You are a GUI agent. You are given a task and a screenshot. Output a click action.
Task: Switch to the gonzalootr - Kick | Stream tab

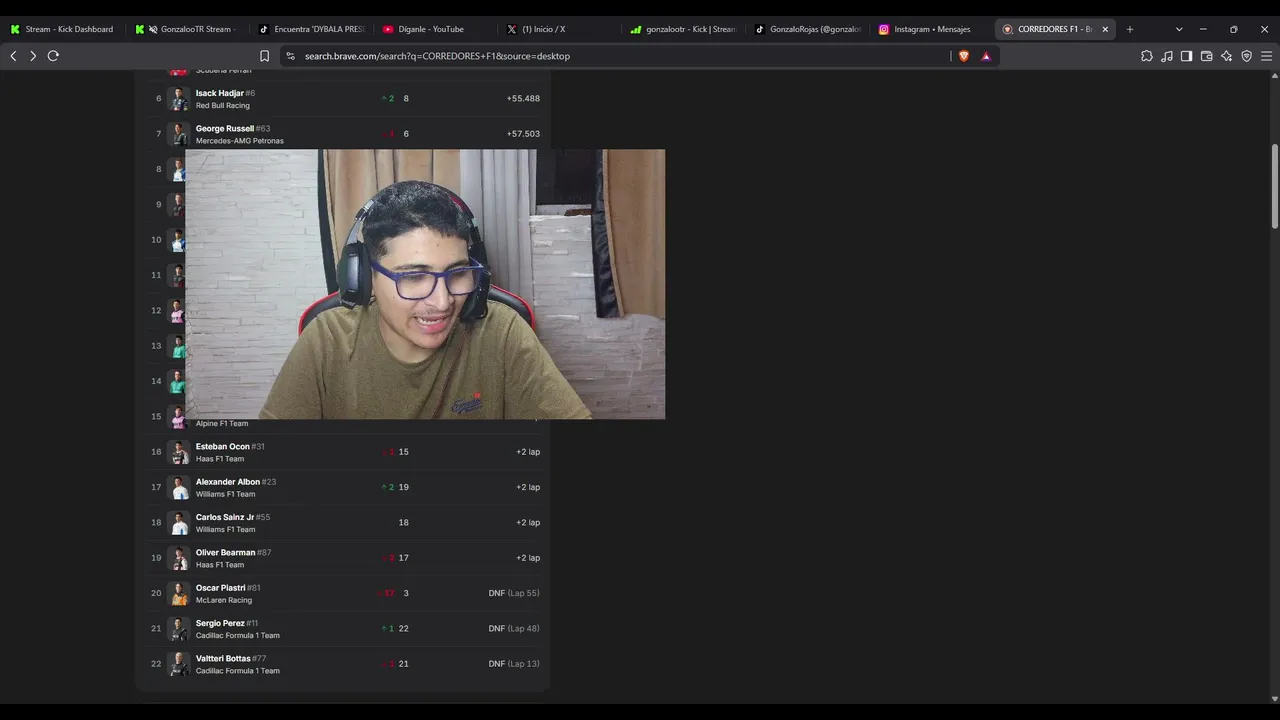[684, 29]
